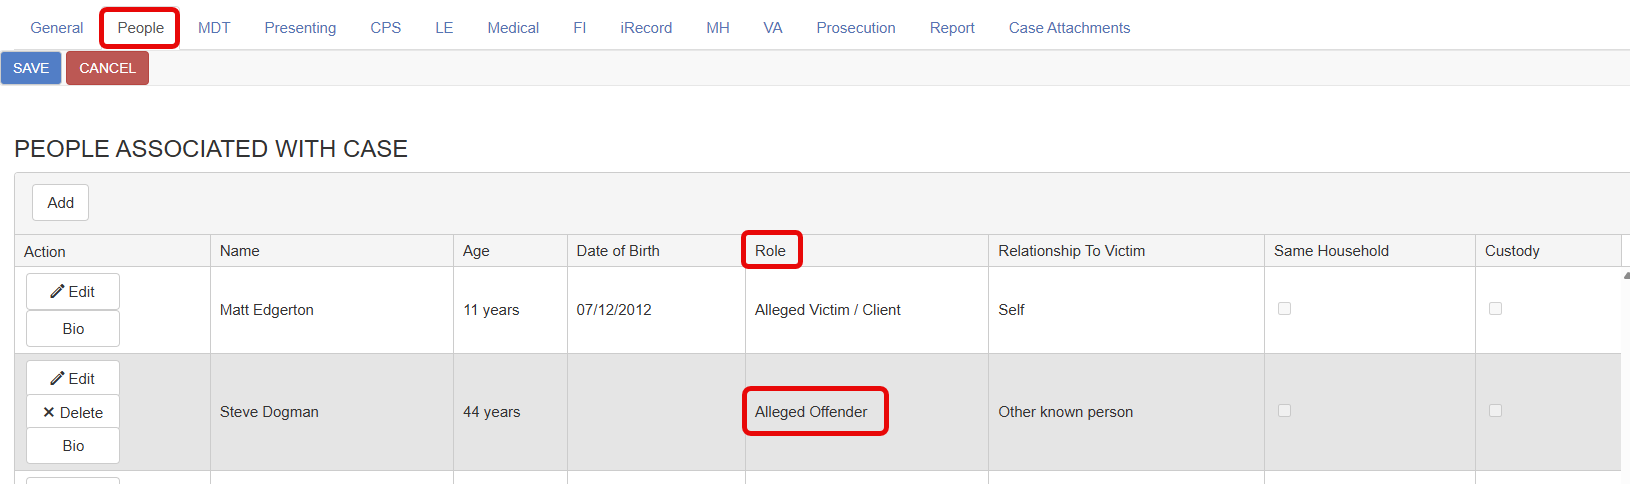Screen dimensions: 1630x484
Task: Edit Matt Edgerton's record
Action: point(73,292)
